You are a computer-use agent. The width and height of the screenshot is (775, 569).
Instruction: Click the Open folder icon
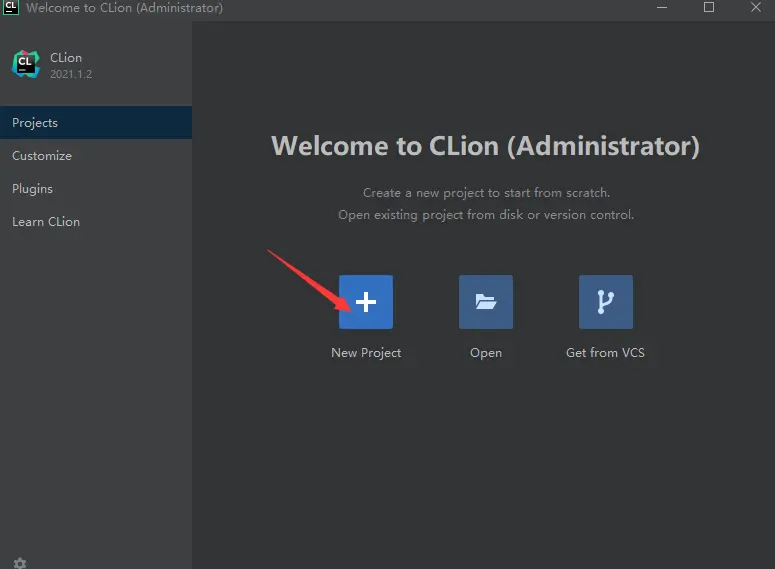[x=486, y=302]
